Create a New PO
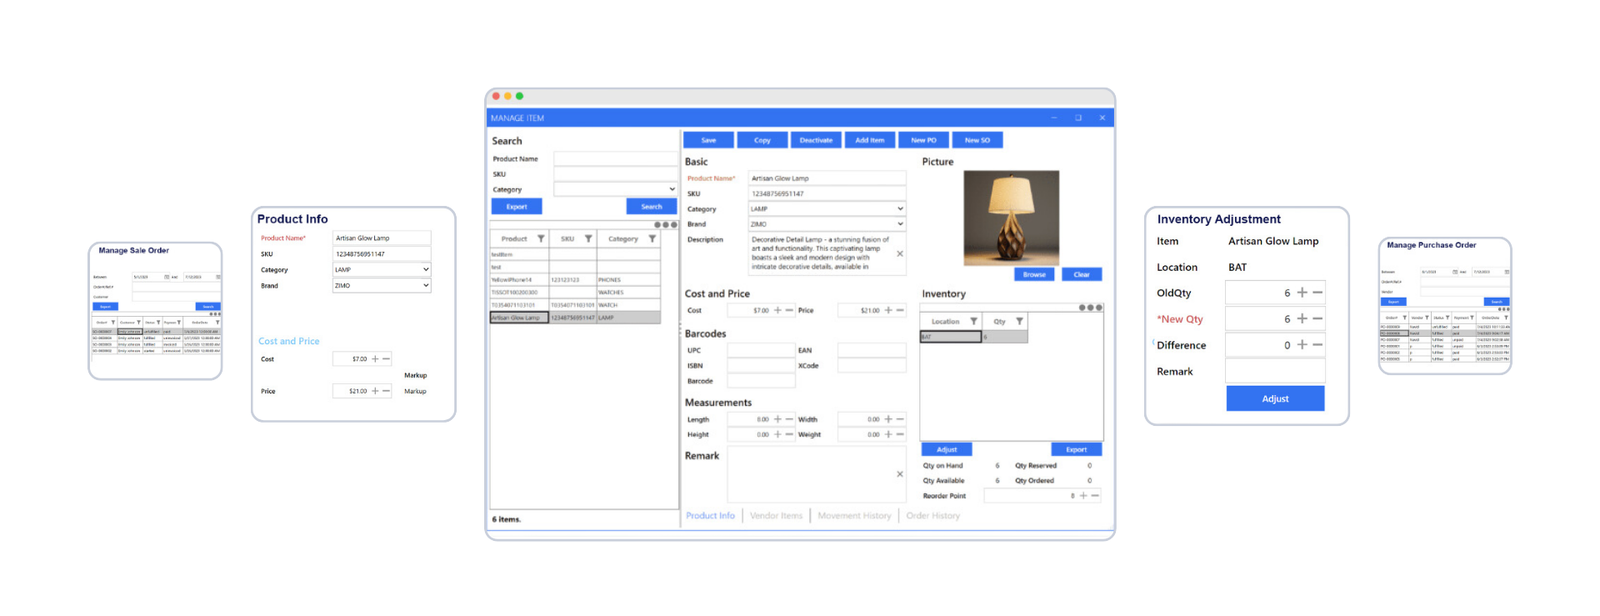The image size is (1600, 616). [x=923, y=140]
